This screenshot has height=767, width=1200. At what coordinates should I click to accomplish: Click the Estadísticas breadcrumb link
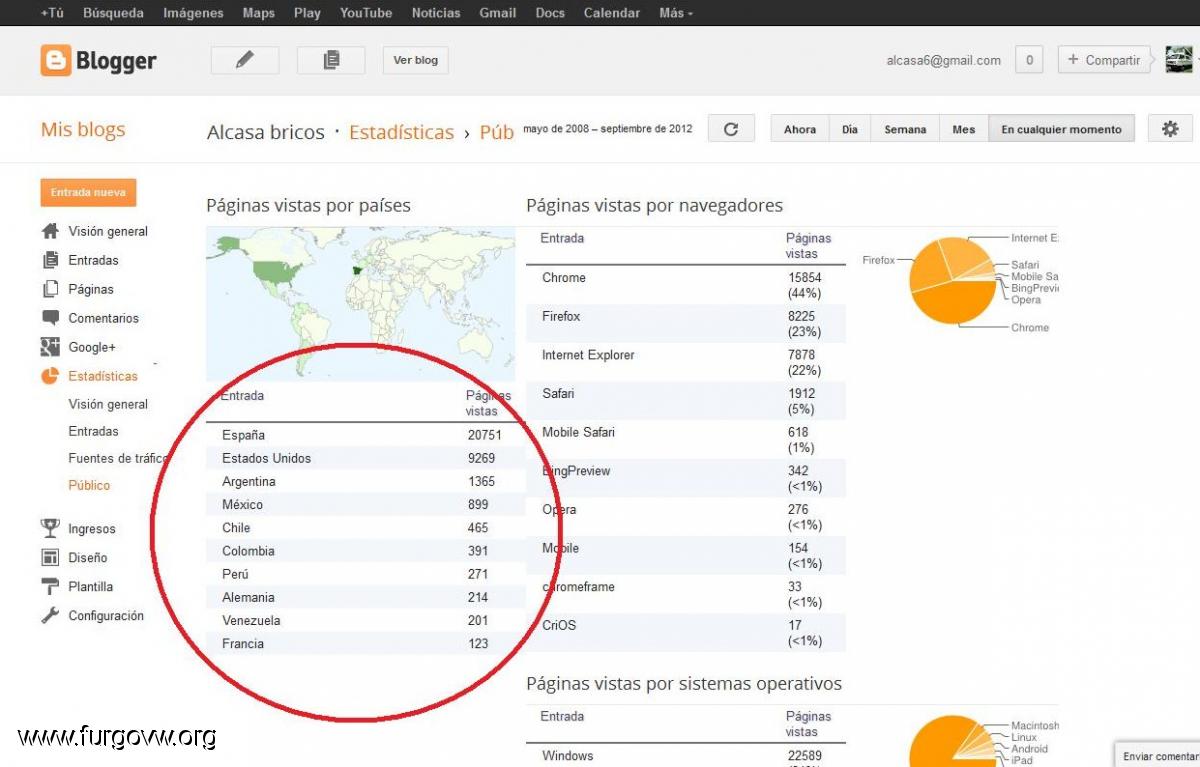coord(401,132)
